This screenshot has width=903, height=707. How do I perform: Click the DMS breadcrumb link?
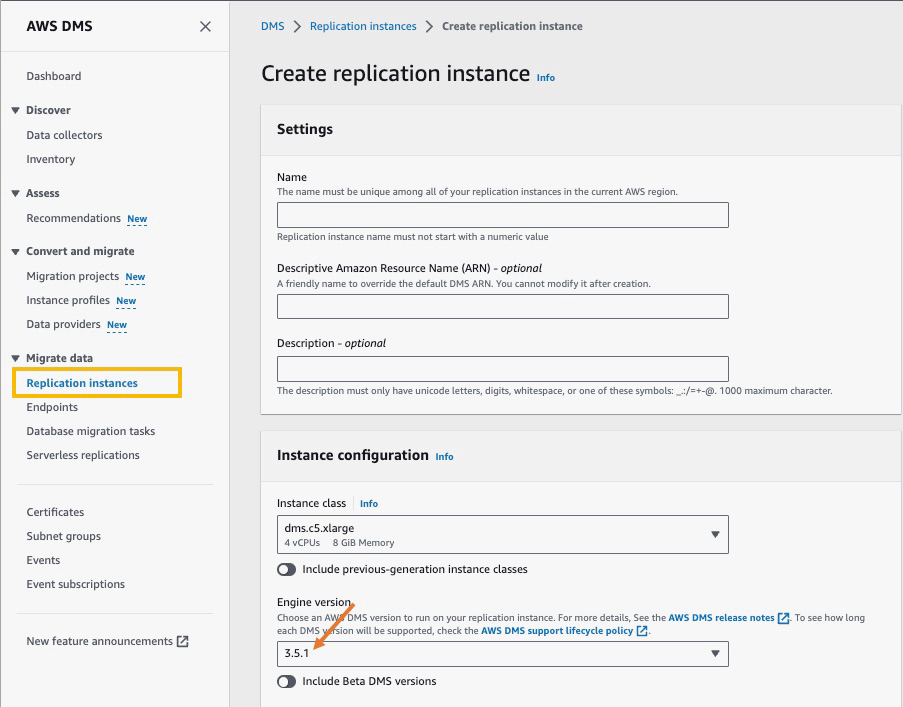[x=272, y=26]
